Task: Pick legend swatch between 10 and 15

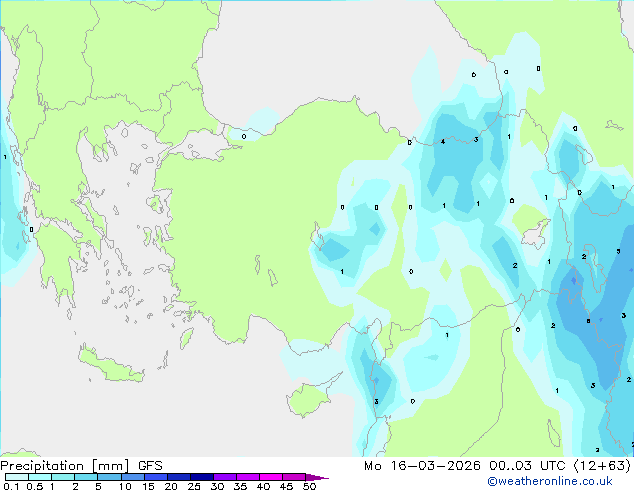Action: point(132,477)
